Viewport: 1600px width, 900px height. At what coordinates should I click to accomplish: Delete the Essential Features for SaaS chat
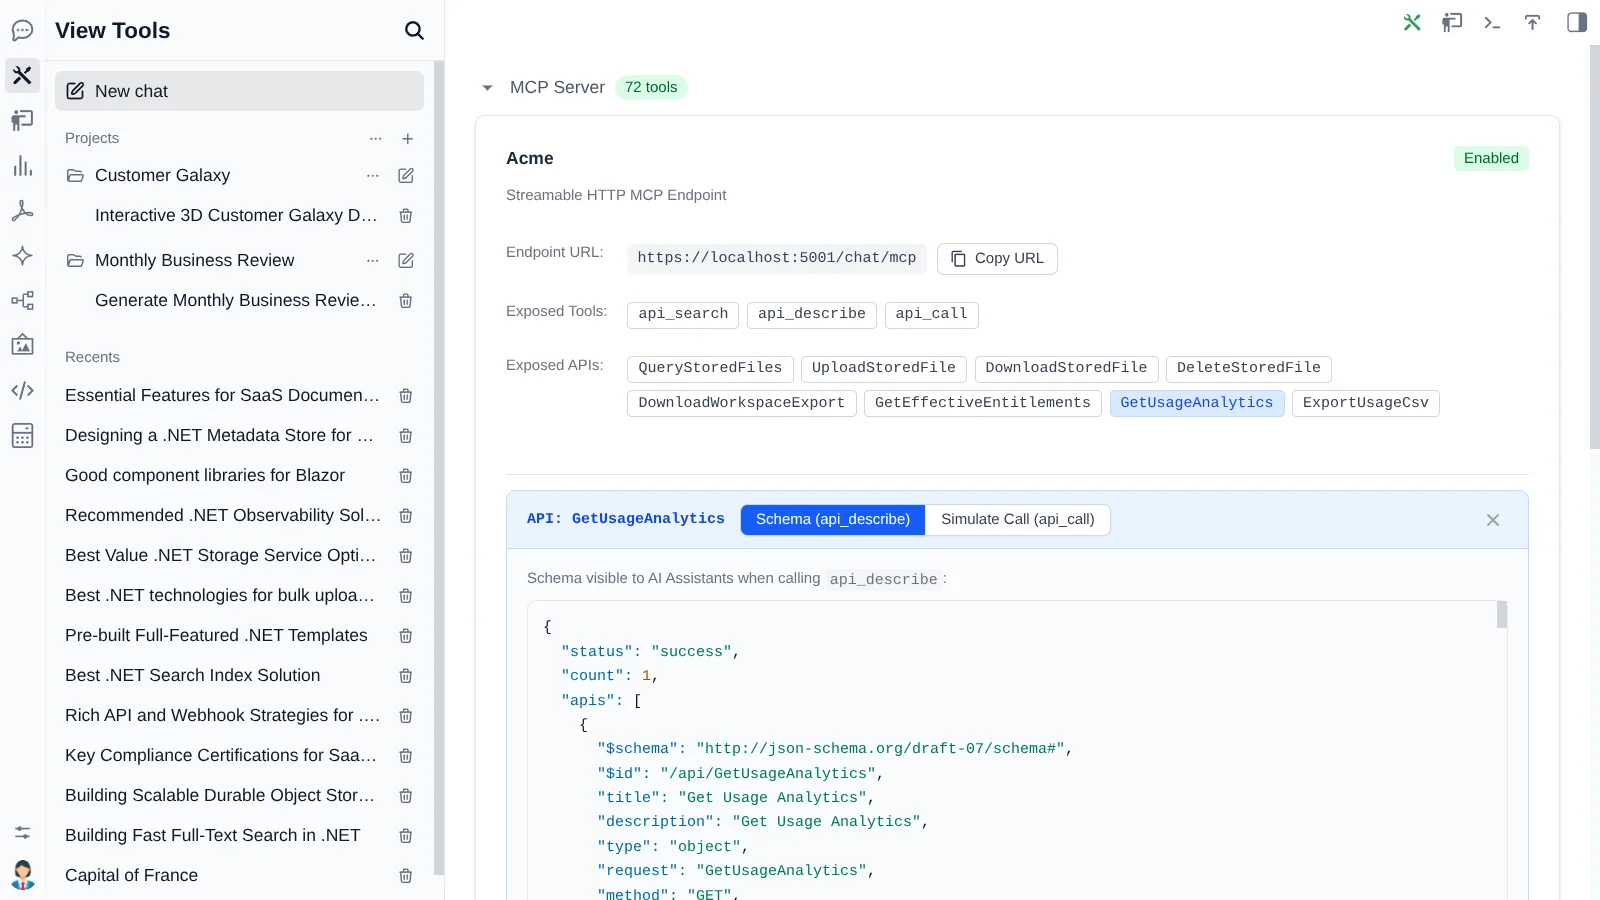coord(406,395)
